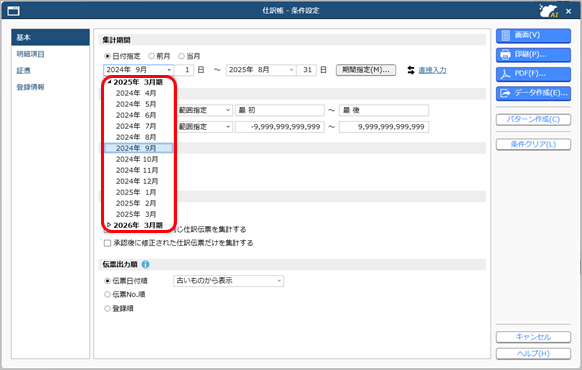
Task: Click the 直接入力 link
Action: [432, 70]
